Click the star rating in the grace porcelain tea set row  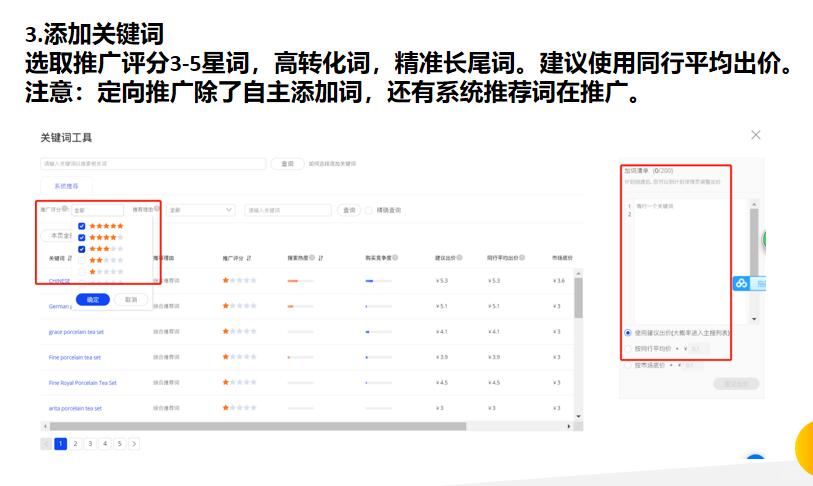click(x=239, y=331)
